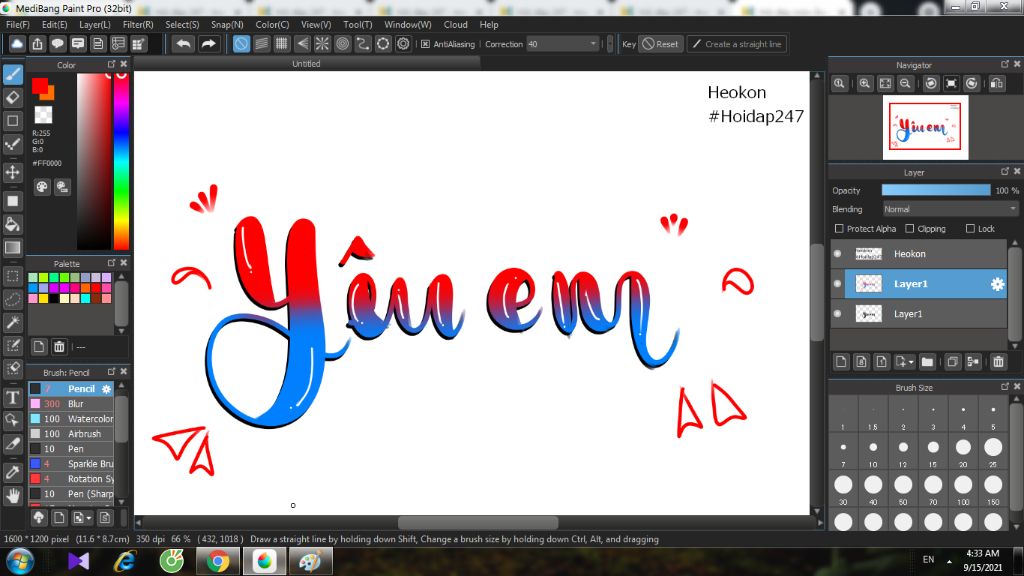Click the Create a straight line button
Image resolution: width=1024 pixels, height=576 pixels.
pyautogui.click(x=737, y=44)
